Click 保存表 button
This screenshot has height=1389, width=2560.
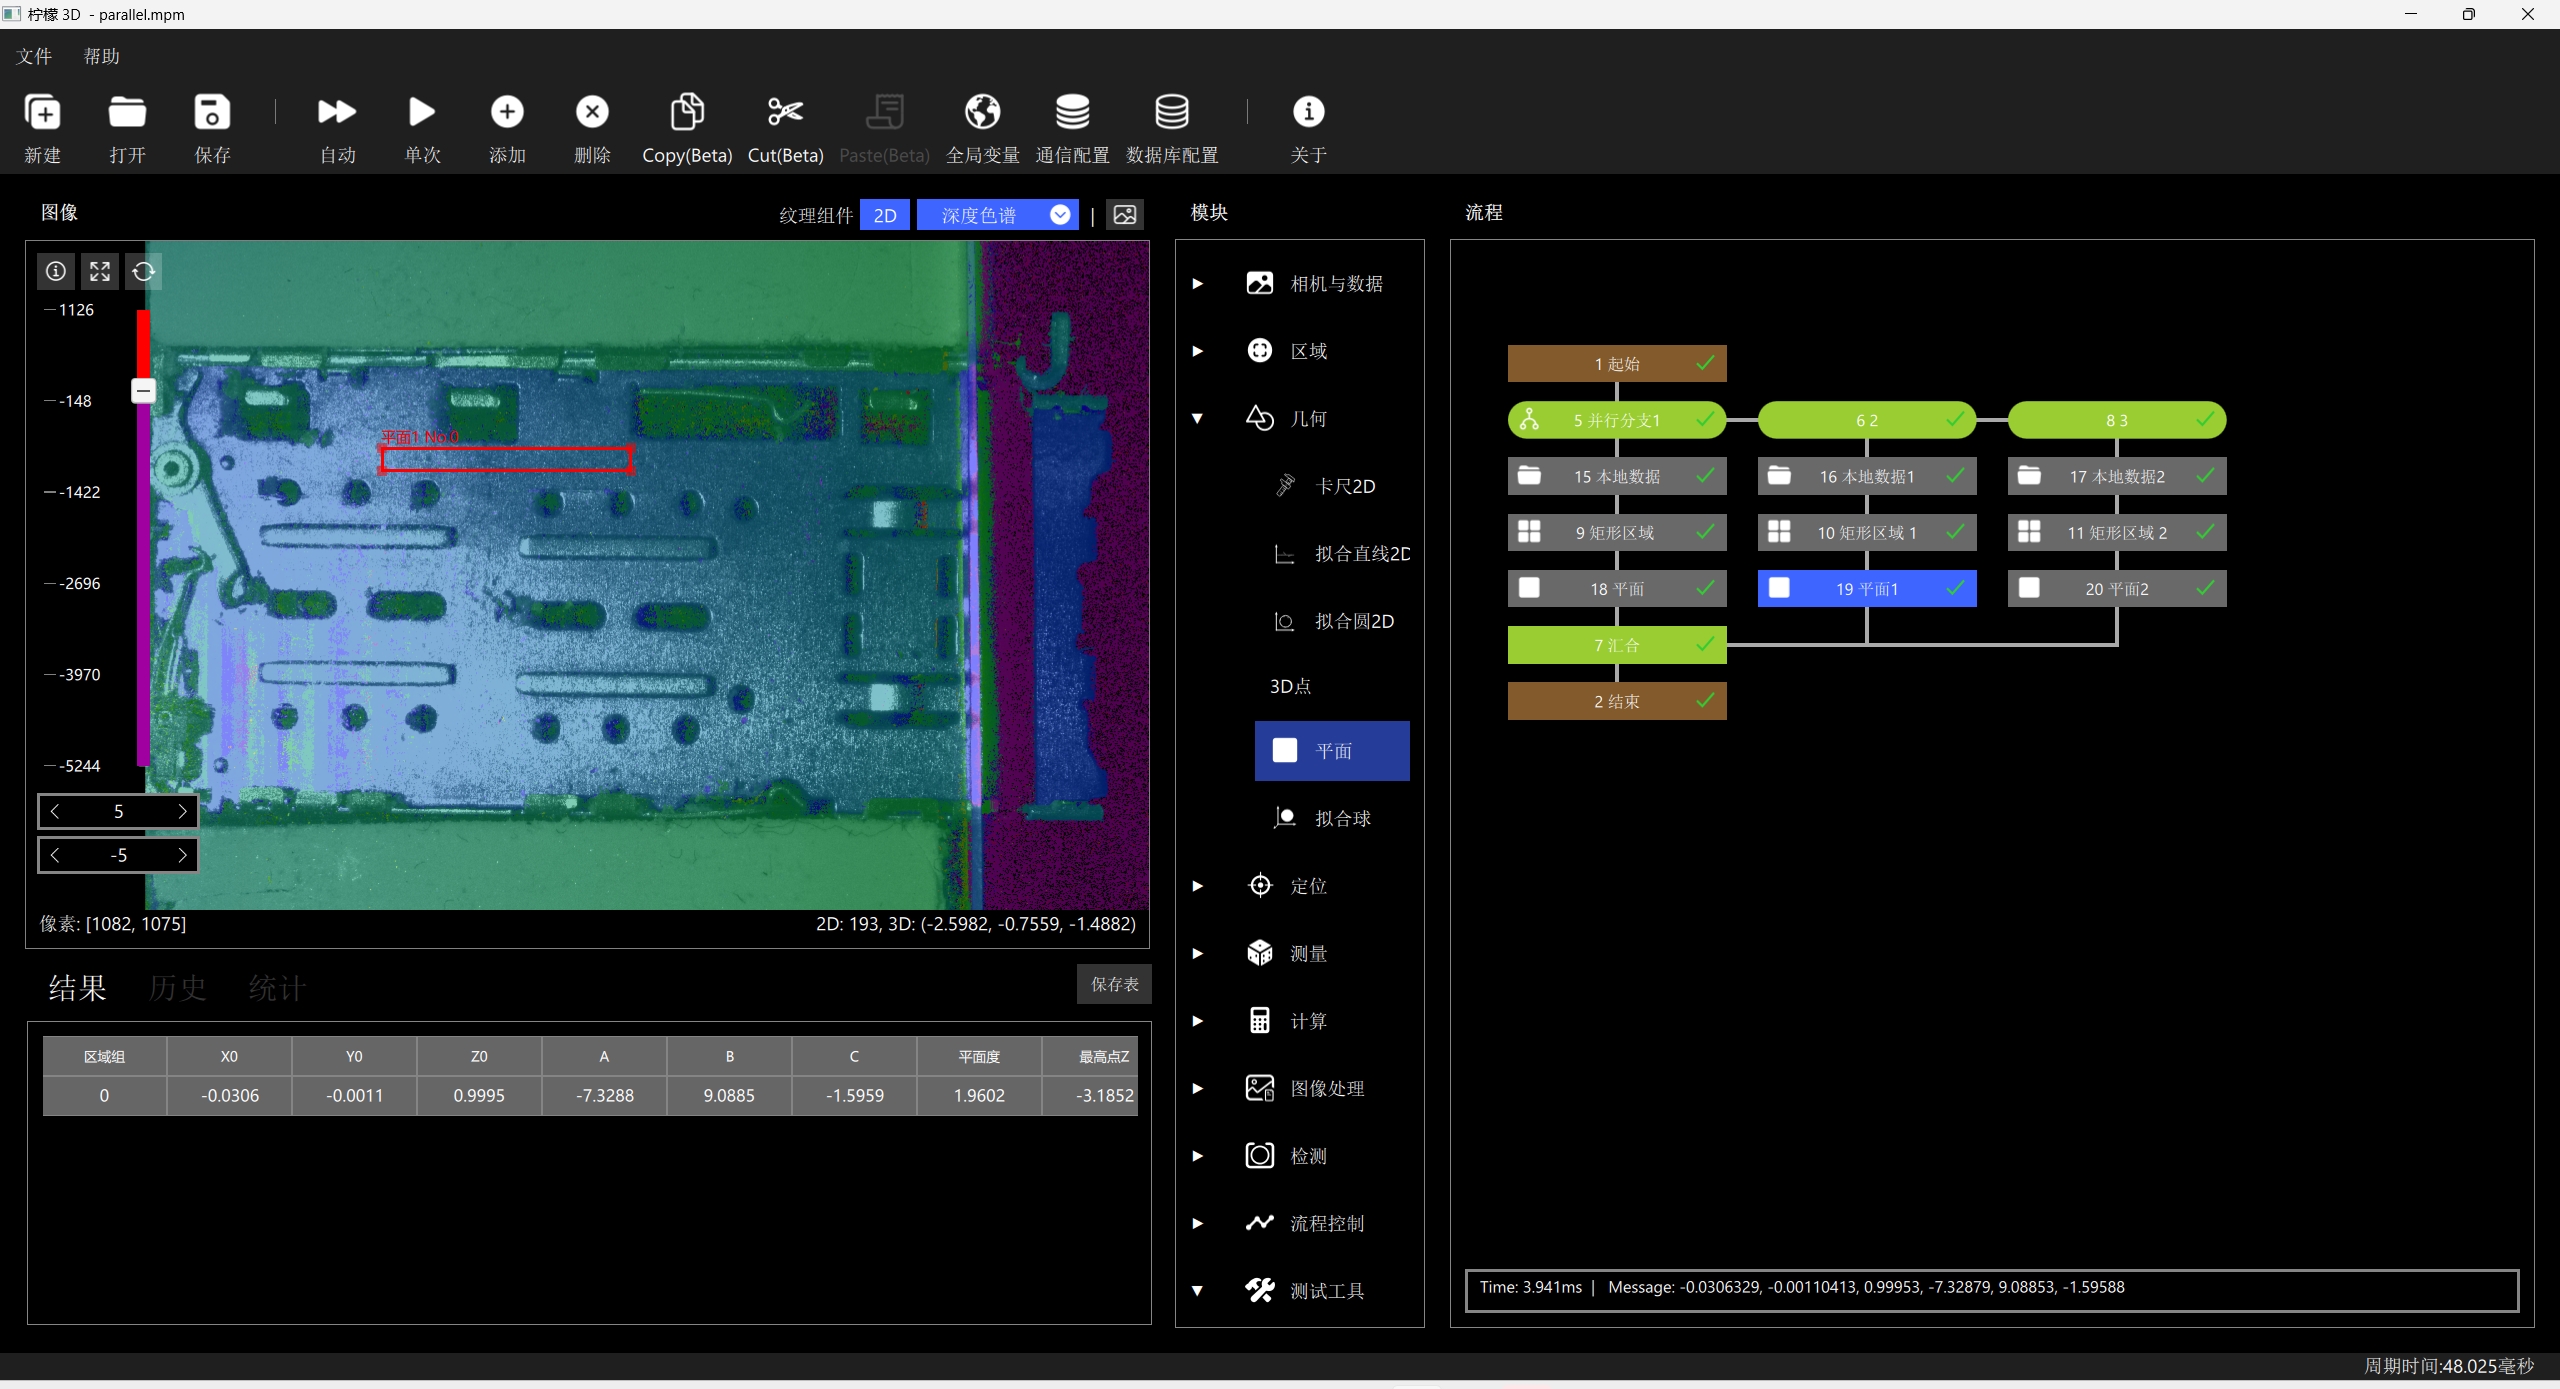tap(1114, 984)
